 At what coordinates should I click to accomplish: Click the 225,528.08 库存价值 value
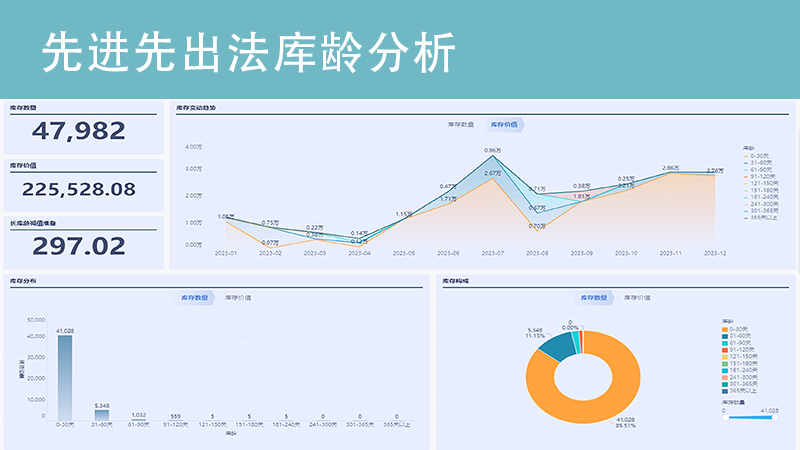pos(79,189)
